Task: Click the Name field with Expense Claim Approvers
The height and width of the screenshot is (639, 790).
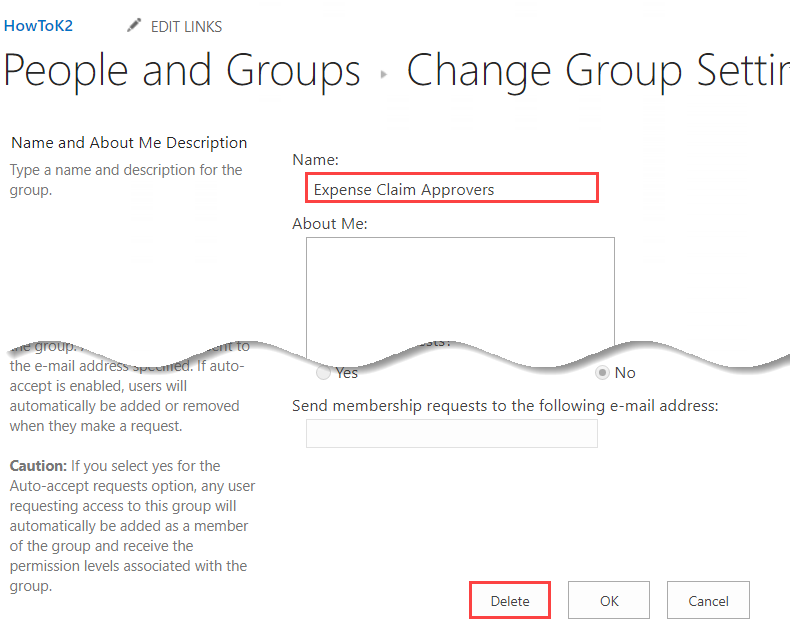Action: click(x=452, y=188)
